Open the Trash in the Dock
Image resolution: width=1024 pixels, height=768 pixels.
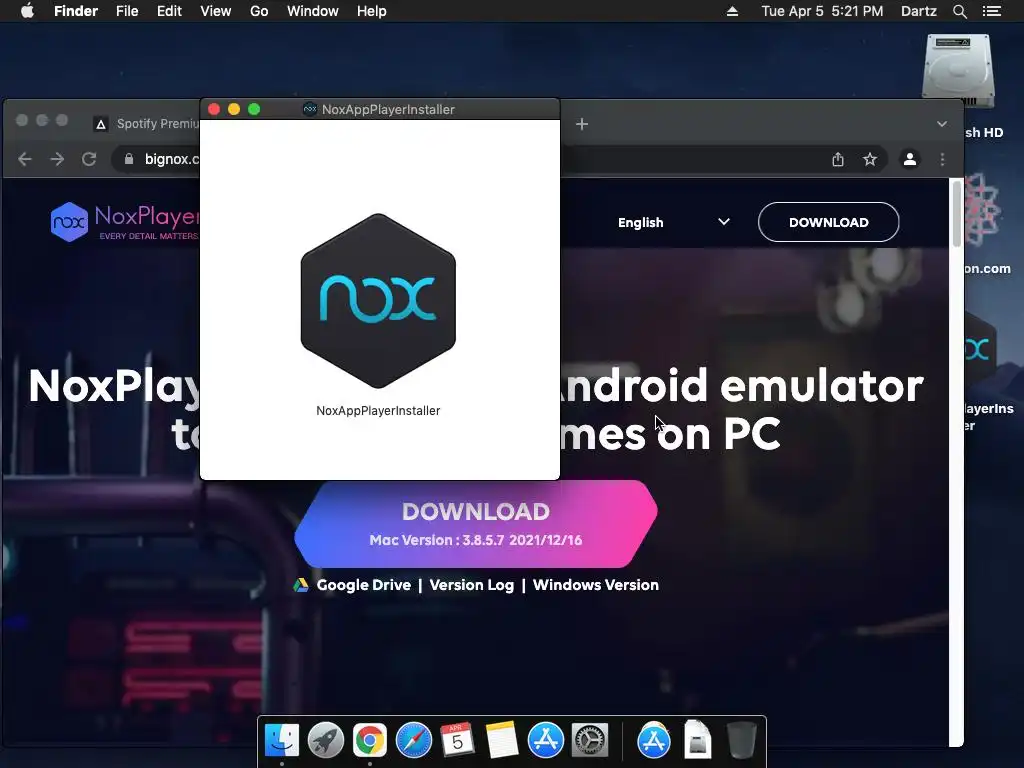tap(741, 741)
